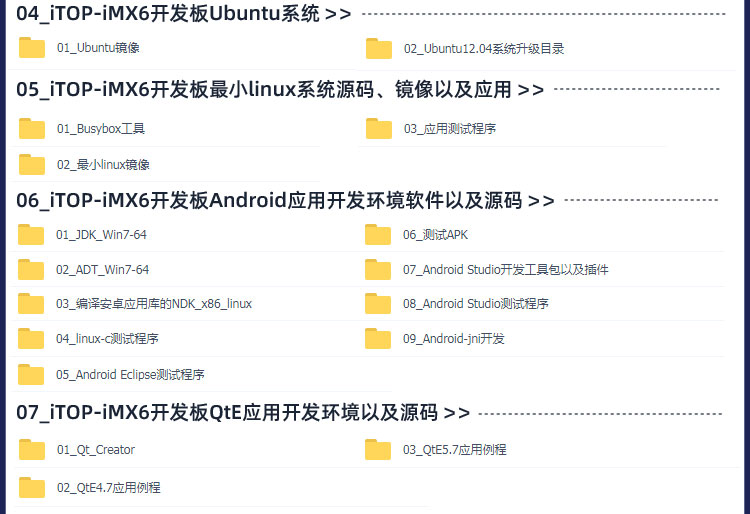The image size is (750, 514).
Task: Click the 01_Busybox工具 folder icon
Action: (x=32, y=128)
